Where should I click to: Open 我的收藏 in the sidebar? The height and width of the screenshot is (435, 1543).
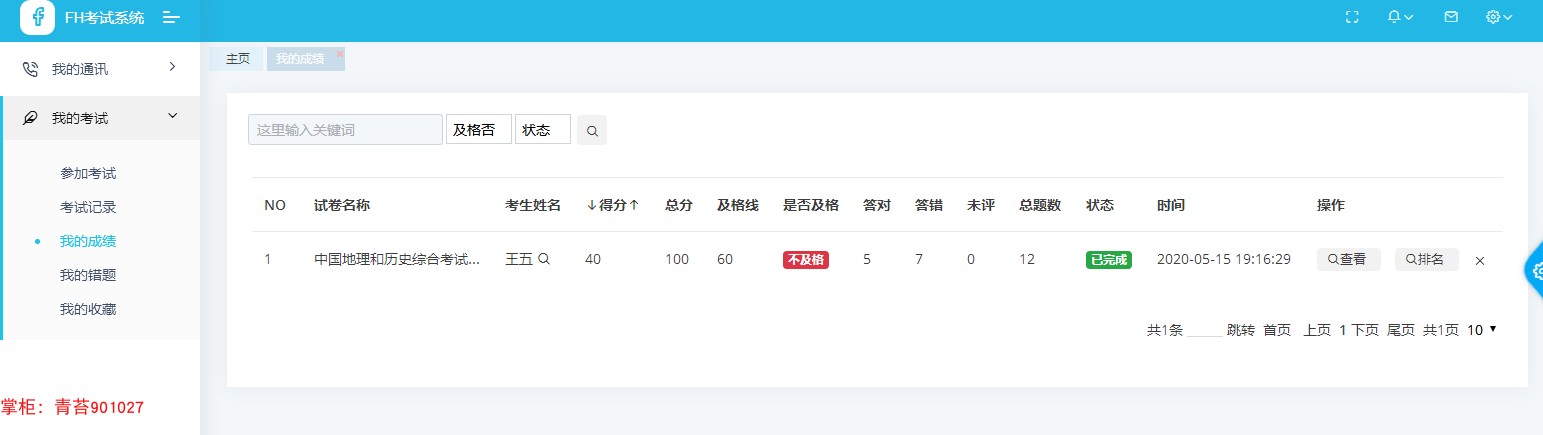(88, 309)
